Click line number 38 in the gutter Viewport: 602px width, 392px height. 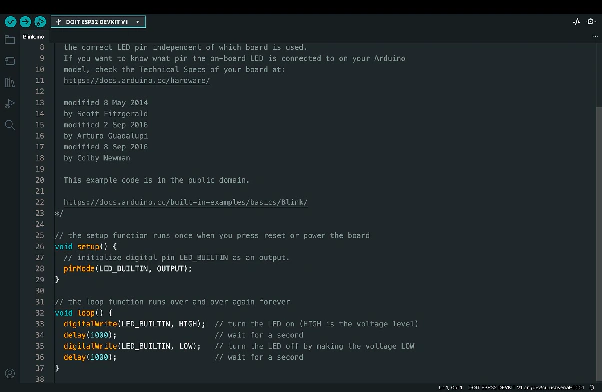coord(40,379)
